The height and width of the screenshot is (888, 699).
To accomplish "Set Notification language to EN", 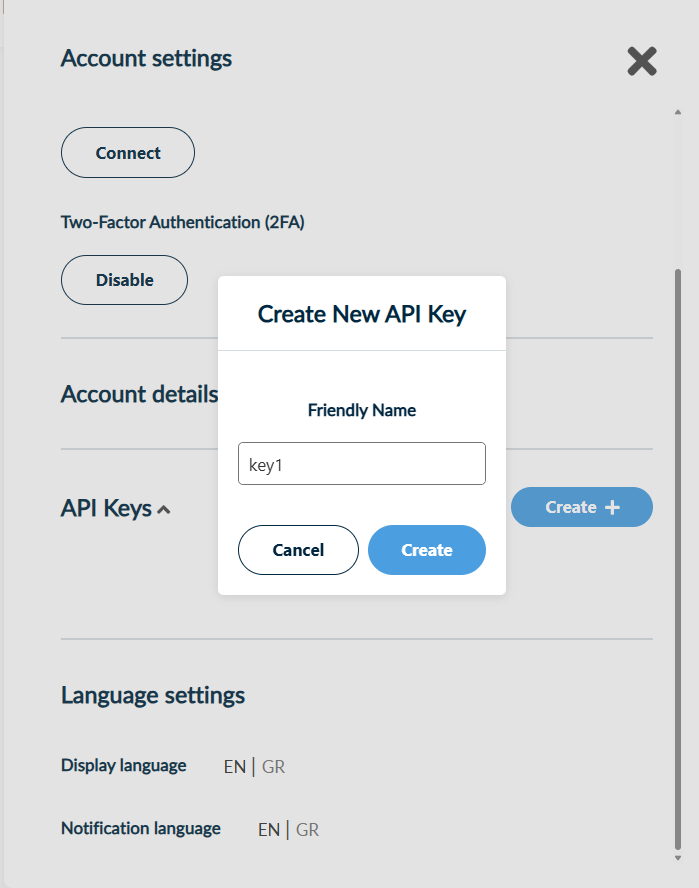I will 269,829.
